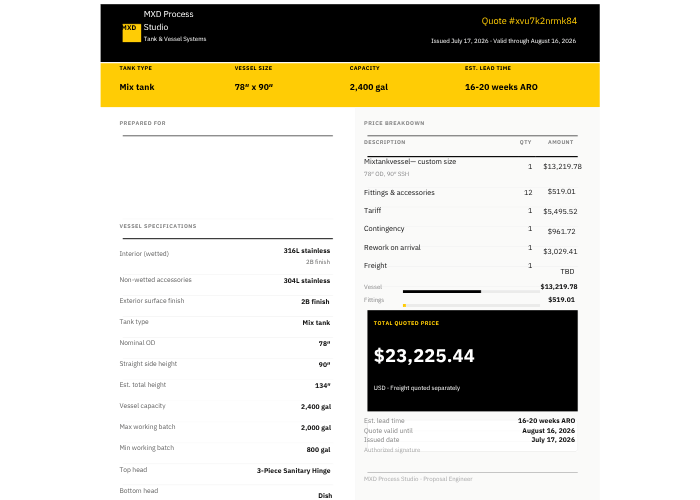Click the Rework on arrival line item
This screenshot has height=500, width=700.
click(392, 247)
